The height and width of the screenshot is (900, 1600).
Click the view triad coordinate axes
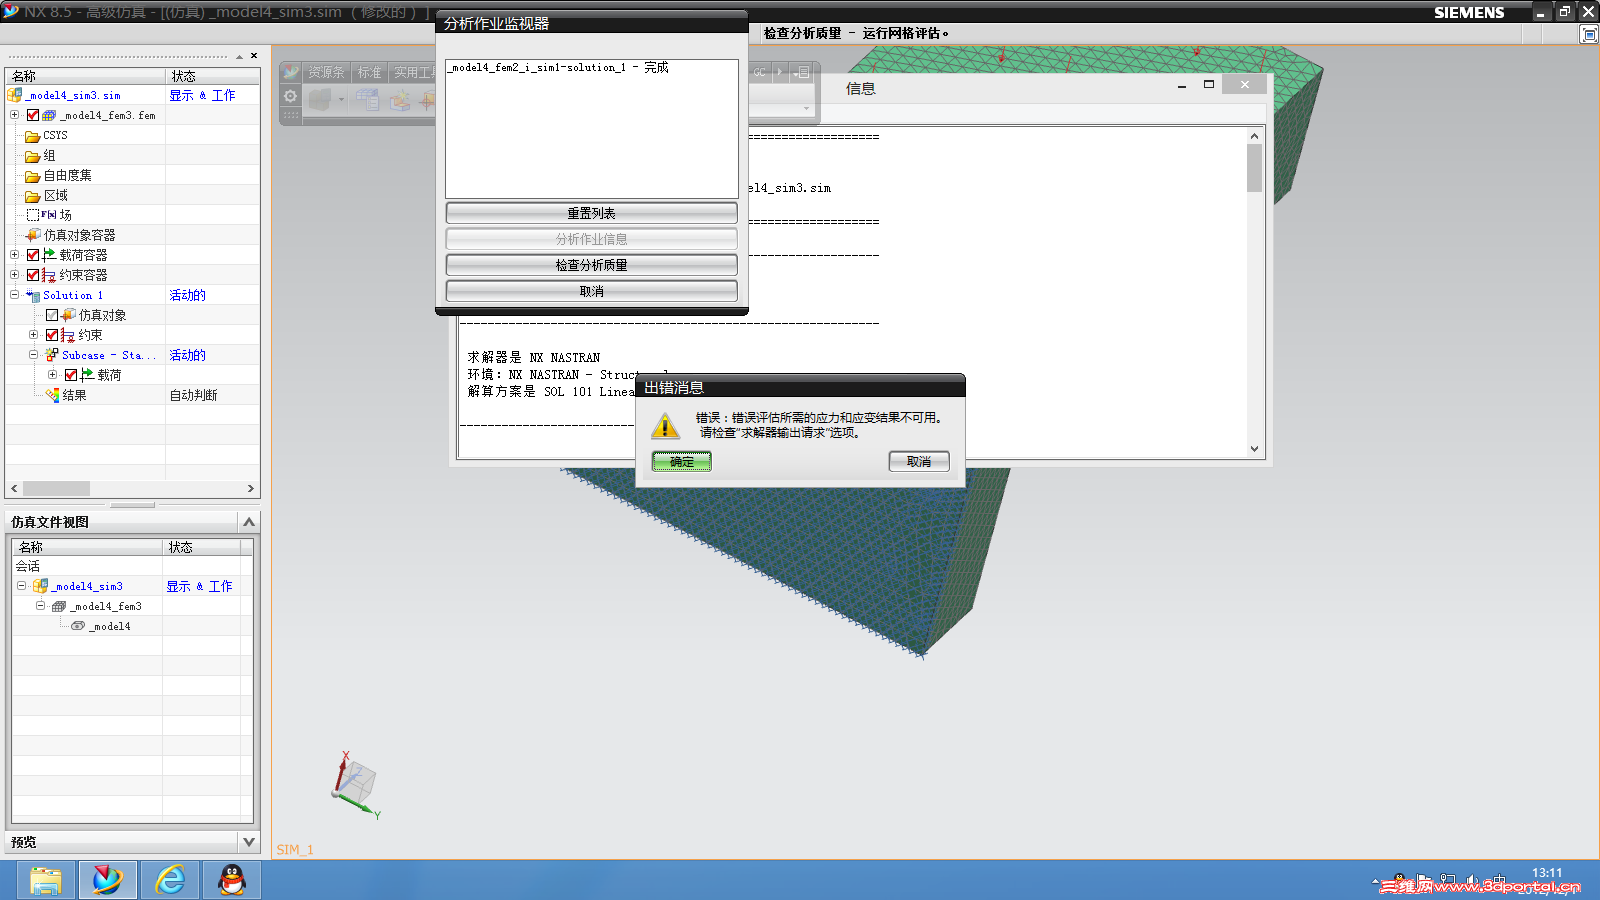354,785
